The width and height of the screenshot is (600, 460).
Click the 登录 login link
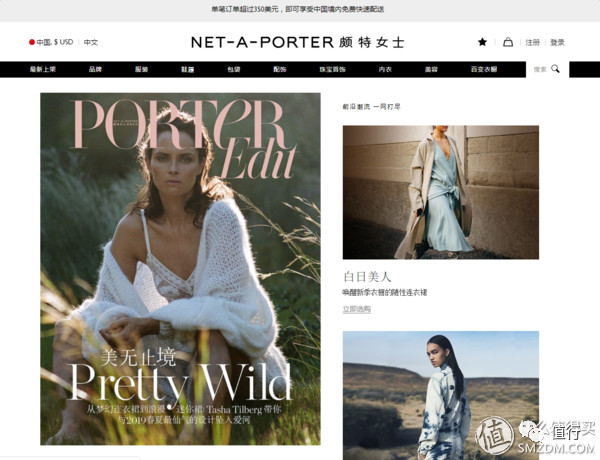558,42
